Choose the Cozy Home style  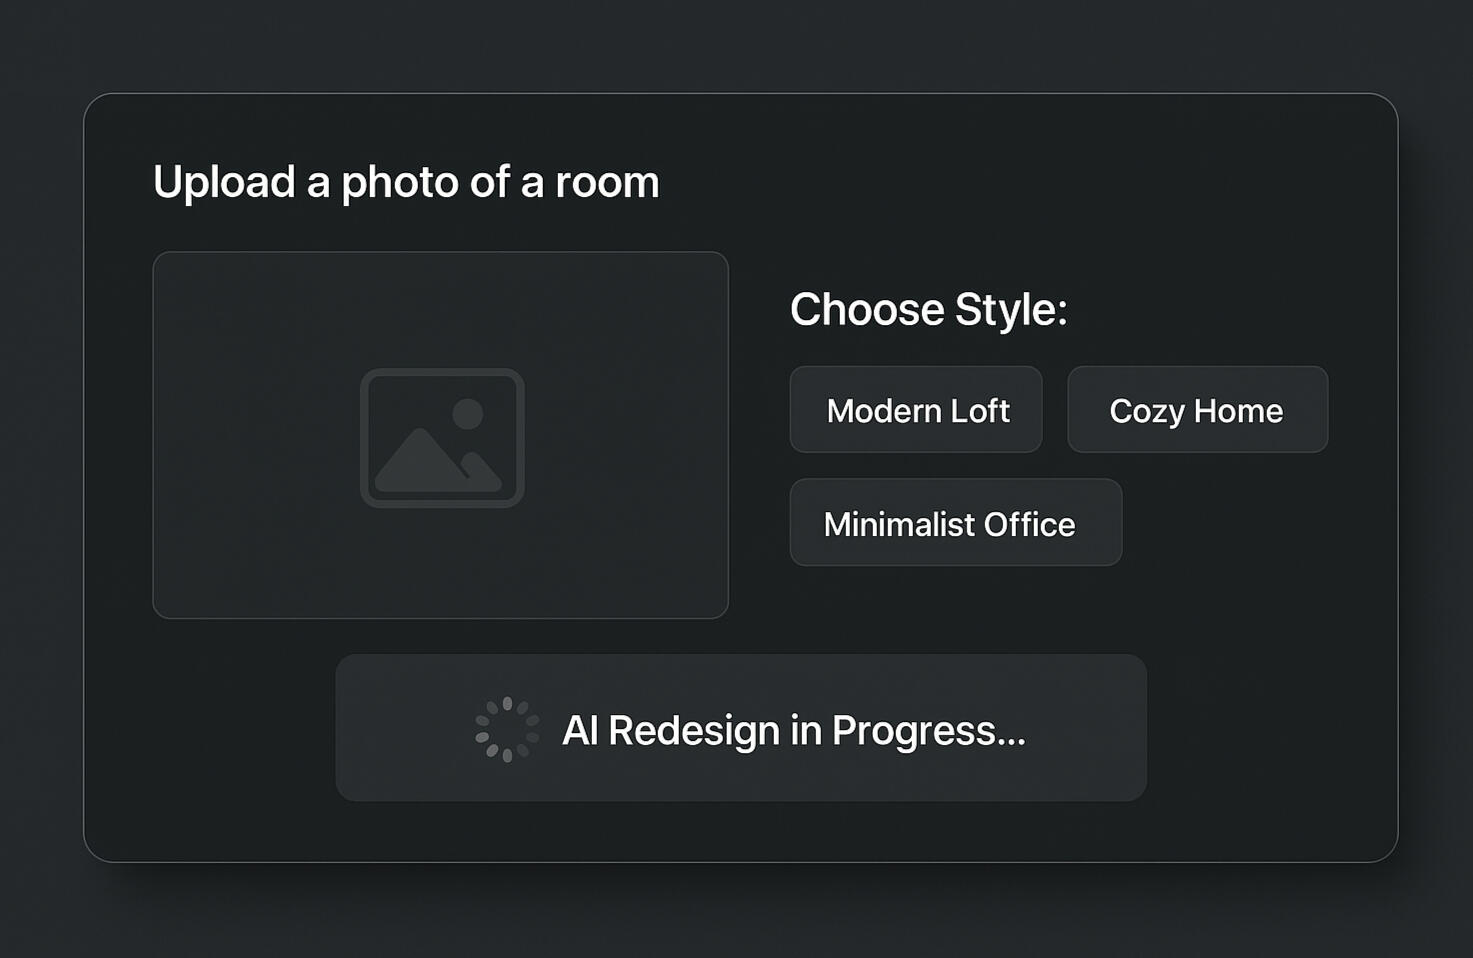point(1197,410)
